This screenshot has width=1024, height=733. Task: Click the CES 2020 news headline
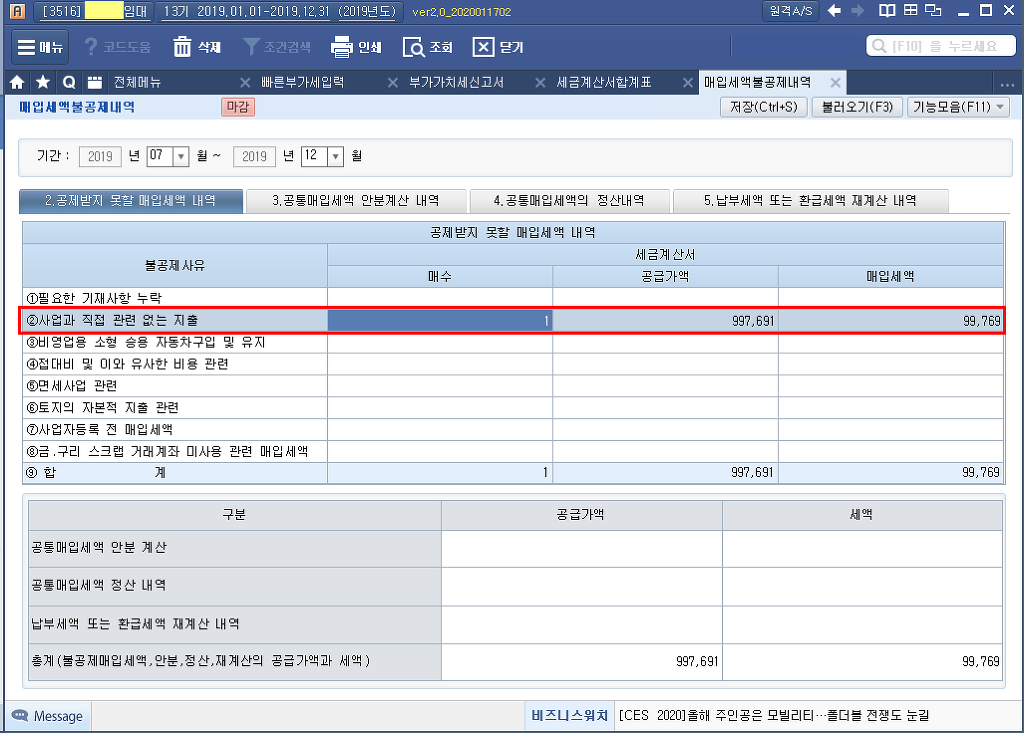point(774,715)
